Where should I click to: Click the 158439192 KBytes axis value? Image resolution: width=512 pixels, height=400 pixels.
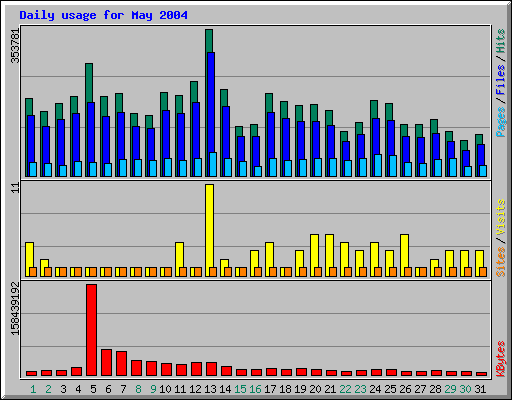[x=15, y=309]
